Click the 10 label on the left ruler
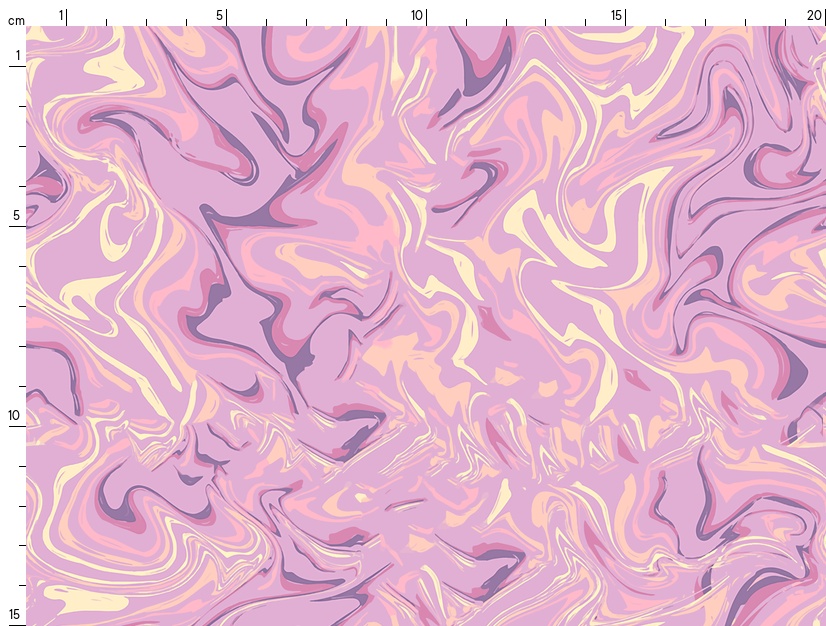826x626 pixels. pyautogui.click(x=16, y=415)
